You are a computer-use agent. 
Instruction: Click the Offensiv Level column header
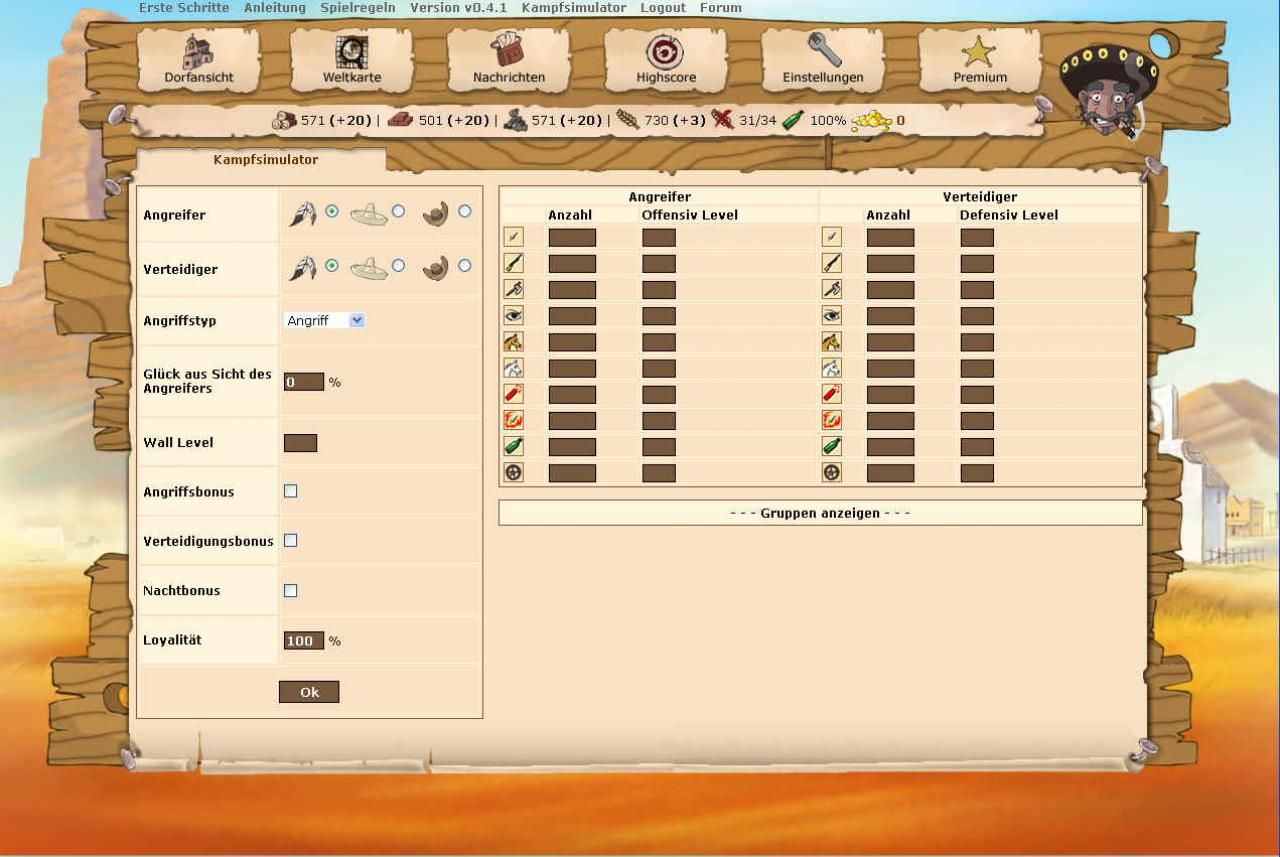point(690,215)
